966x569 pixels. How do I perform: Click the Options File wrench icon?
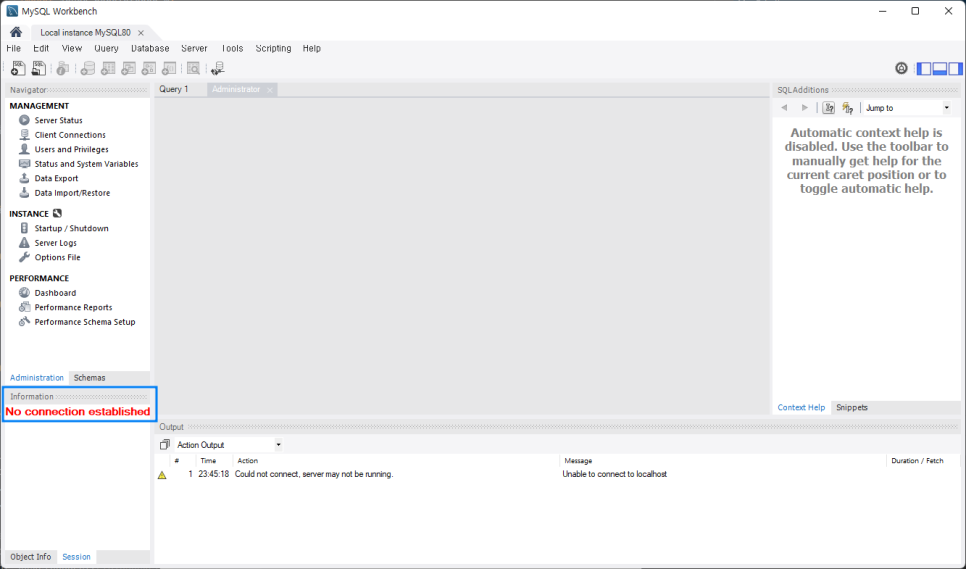coord(24,257)
